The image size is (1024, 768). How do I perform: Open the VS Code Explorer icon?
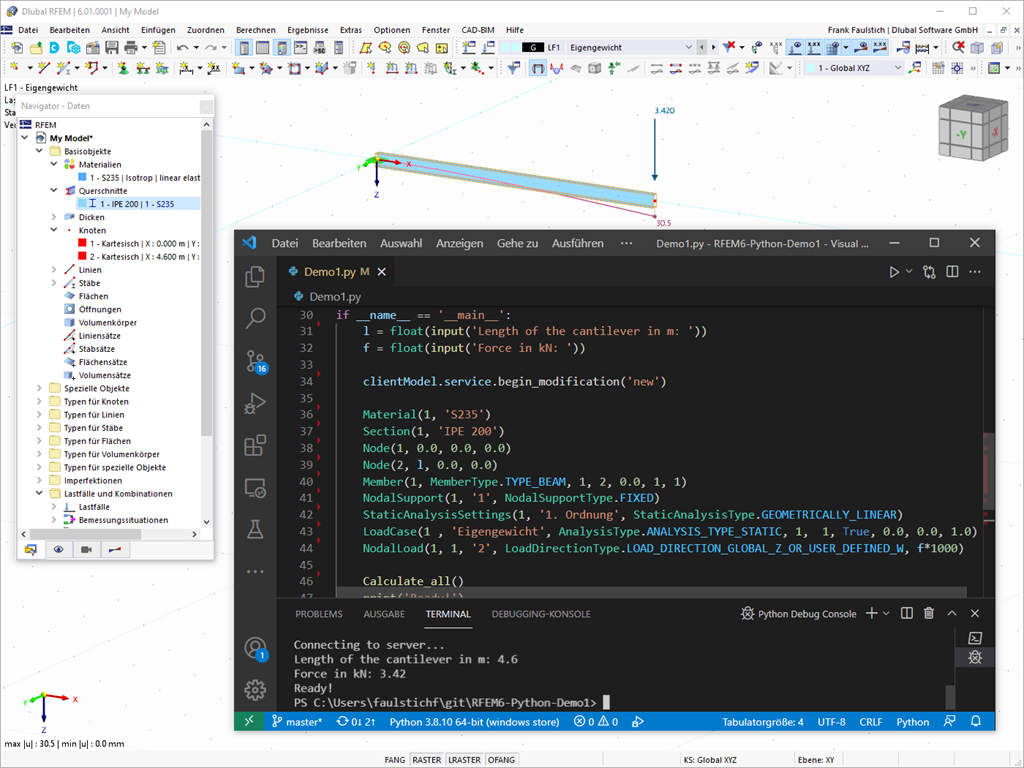pos(255,276)
